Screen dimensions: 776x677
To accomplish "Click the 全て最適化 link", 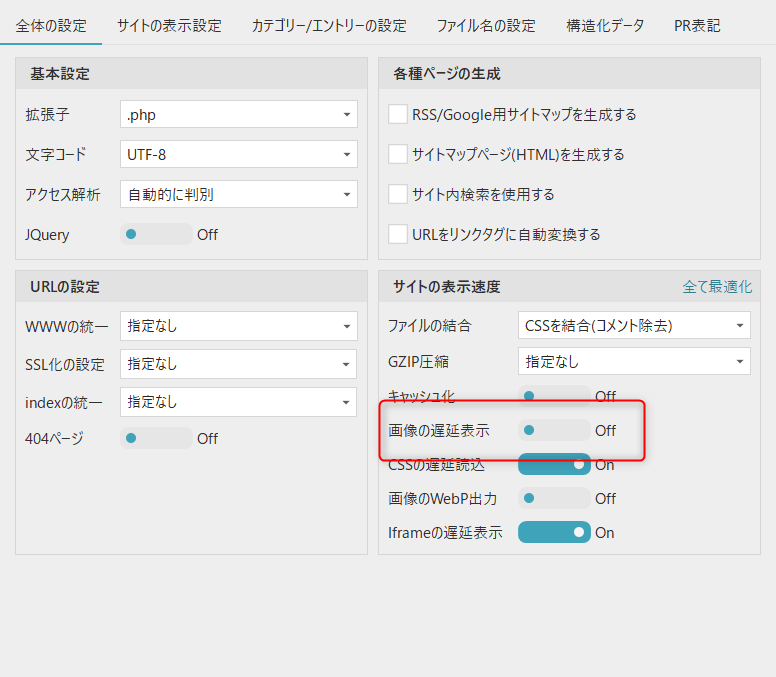I will coord(717,287).
